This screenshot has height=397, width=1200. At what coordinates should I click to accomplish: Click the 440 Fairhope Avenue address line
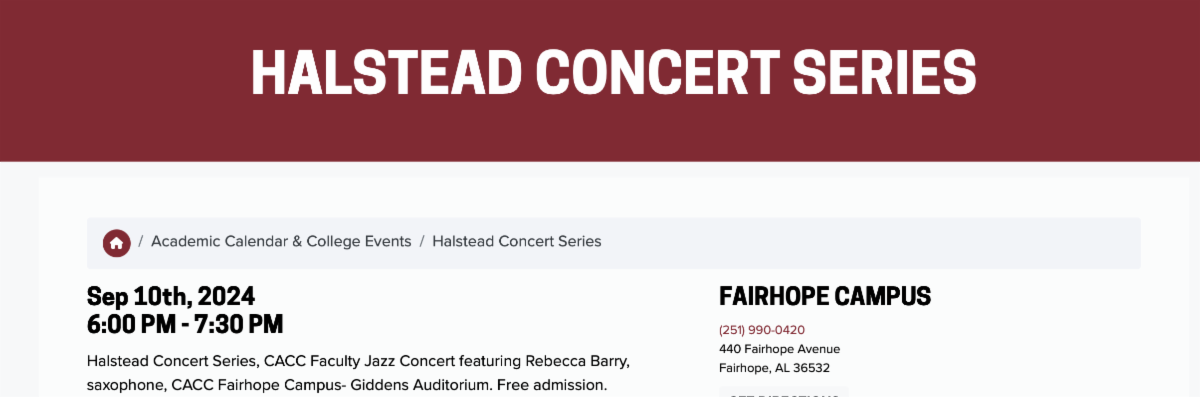click(x=779, y=349)
